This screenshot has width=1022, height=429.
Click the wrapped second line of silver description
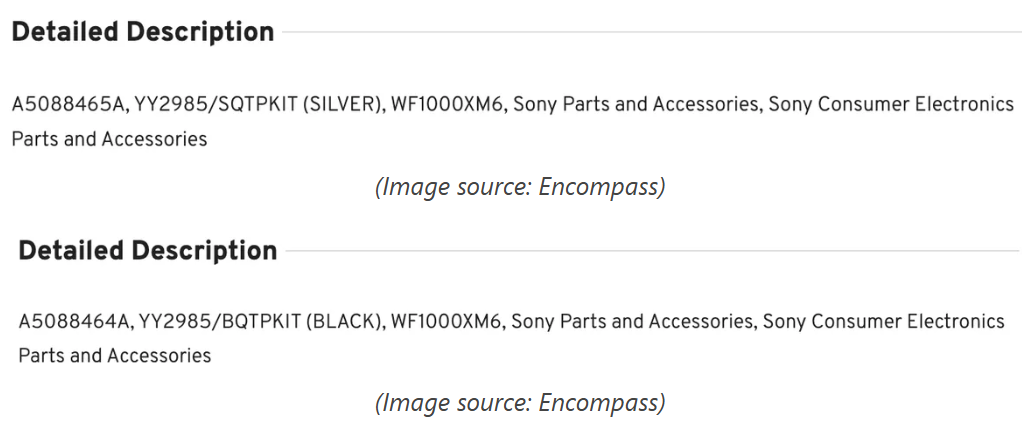(109, 139)
